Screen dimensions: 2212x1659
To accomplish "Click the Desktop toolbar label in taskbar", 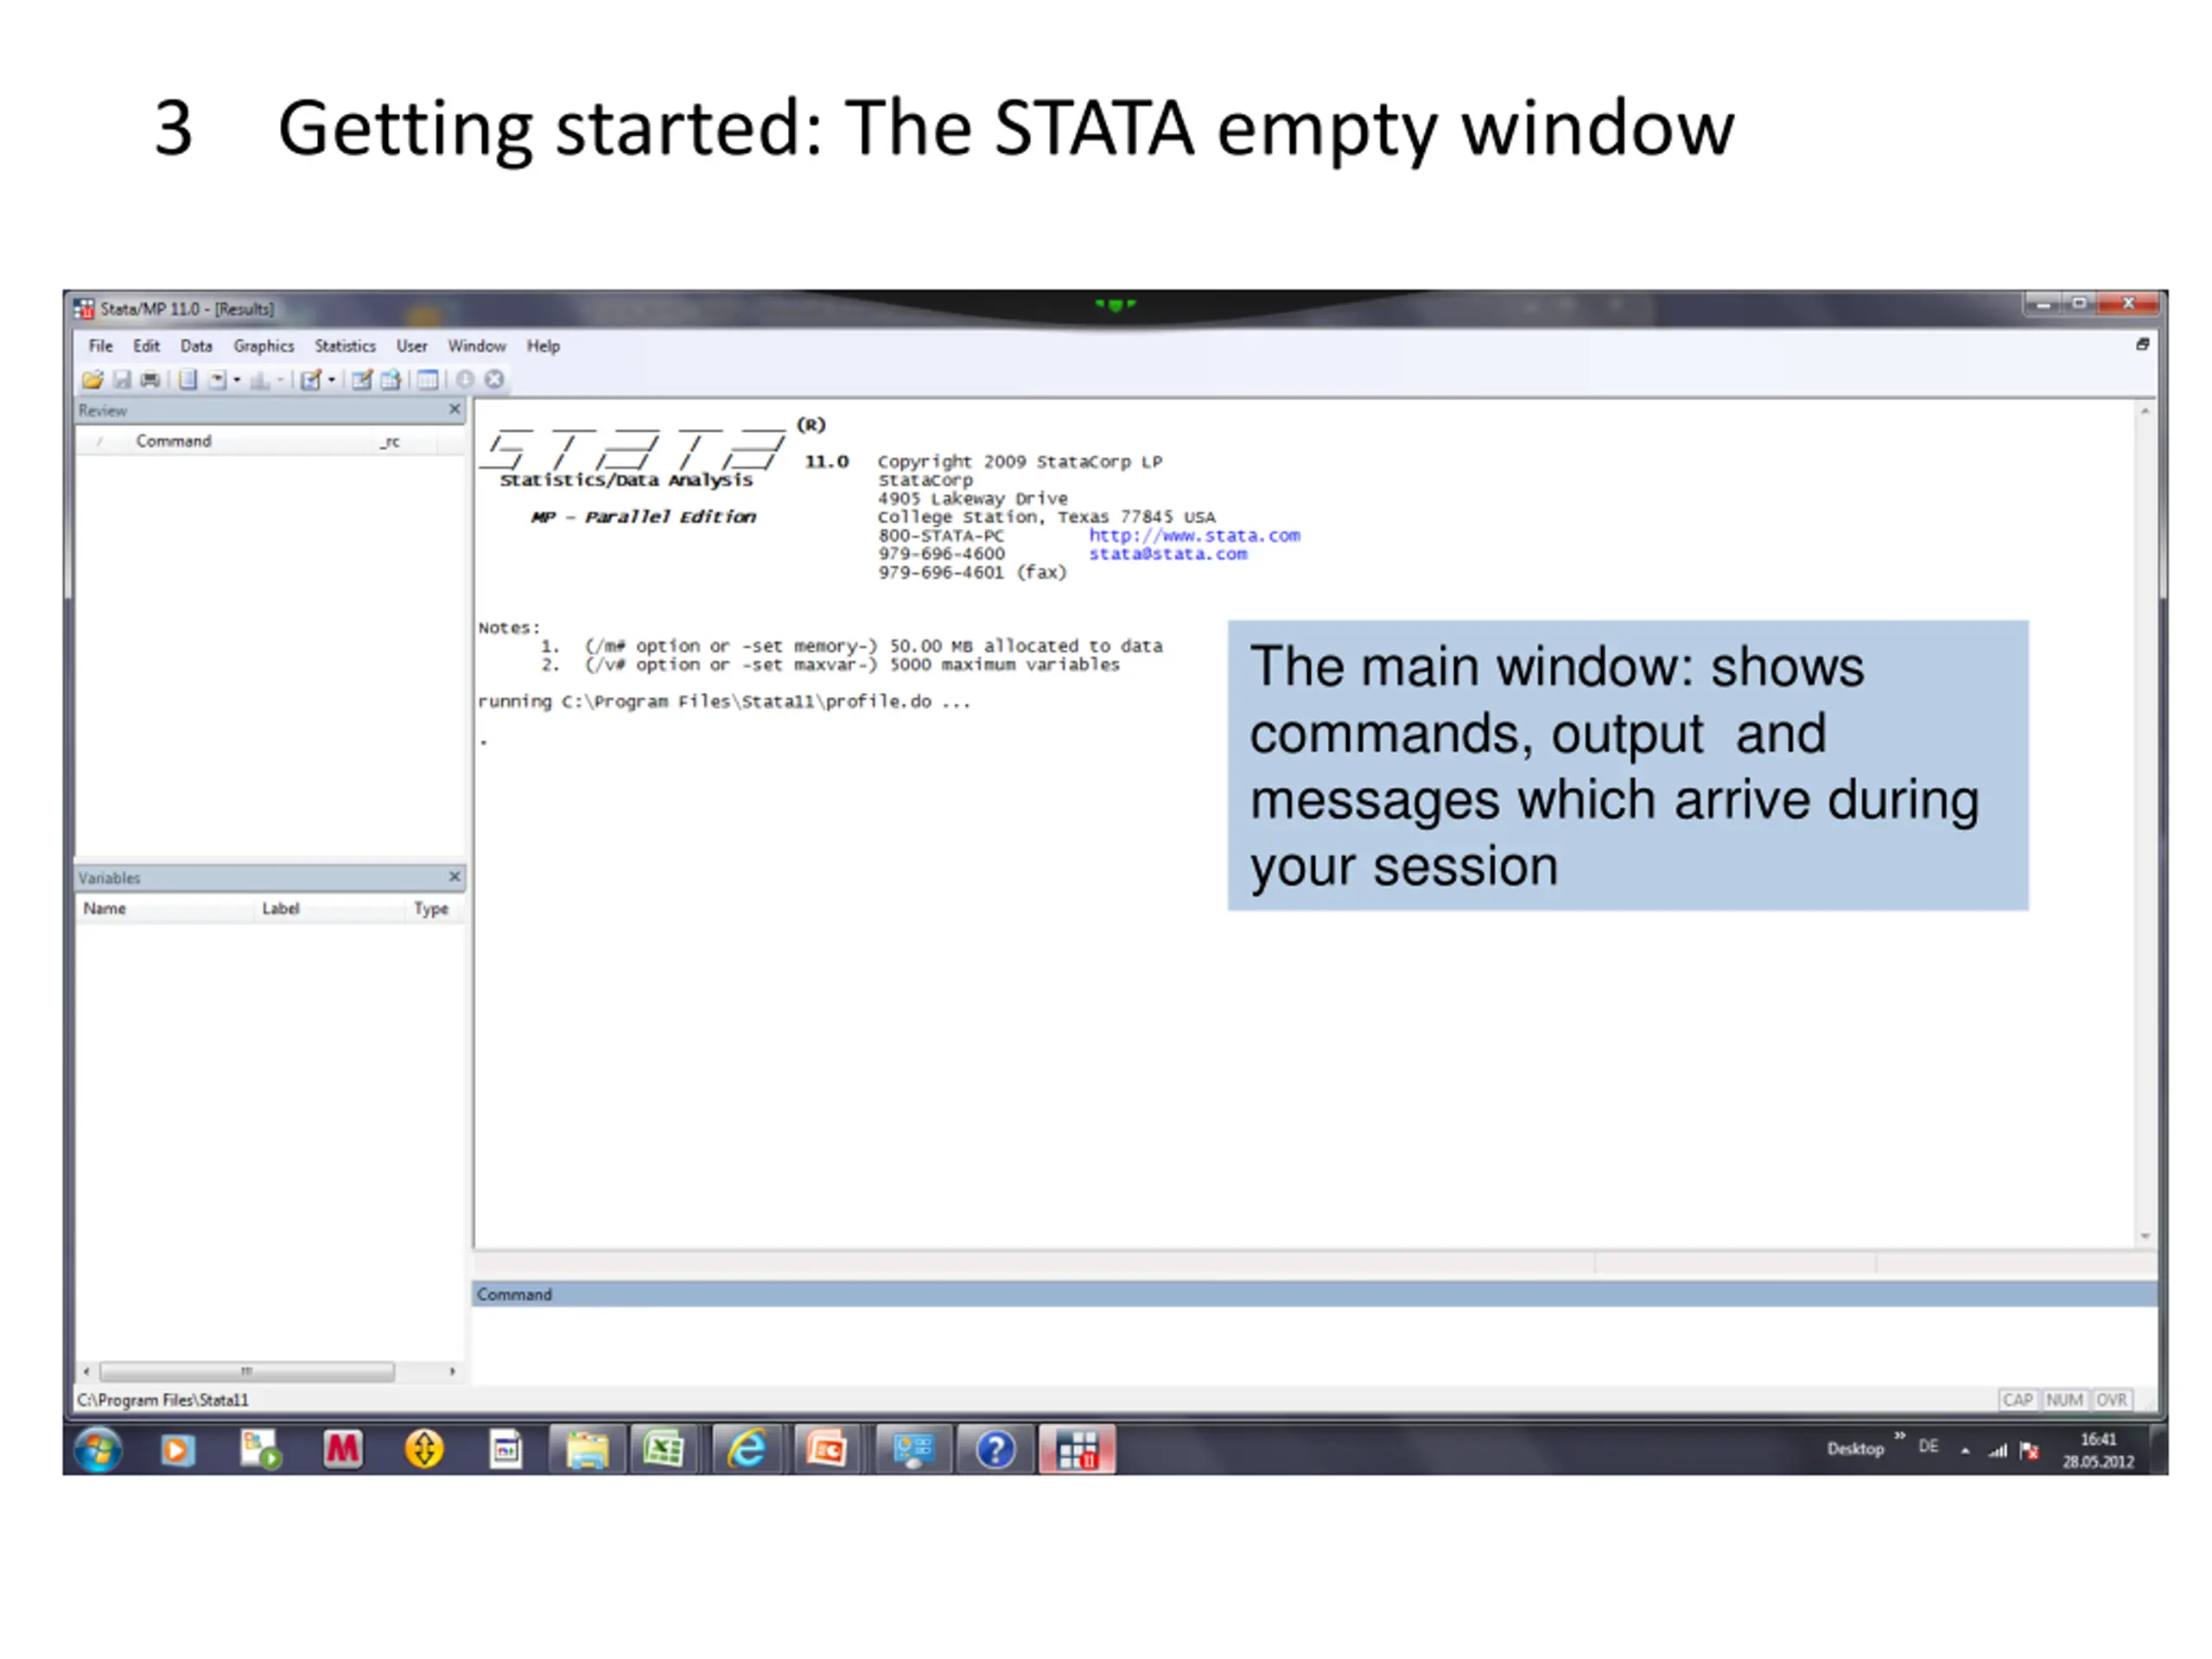I will point(1855,1449).
